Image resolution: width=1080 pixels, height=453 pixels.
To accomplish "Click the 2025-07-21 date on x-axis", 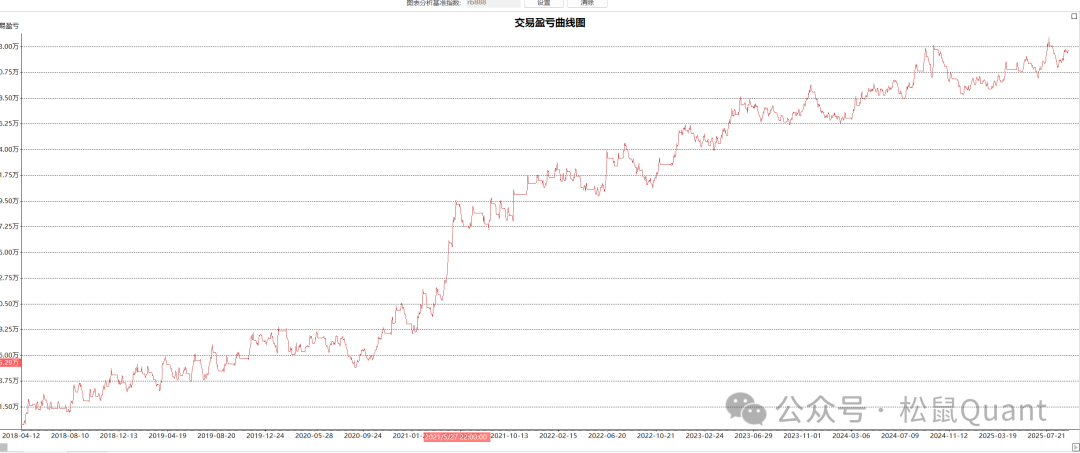I will click(1048, 436).
